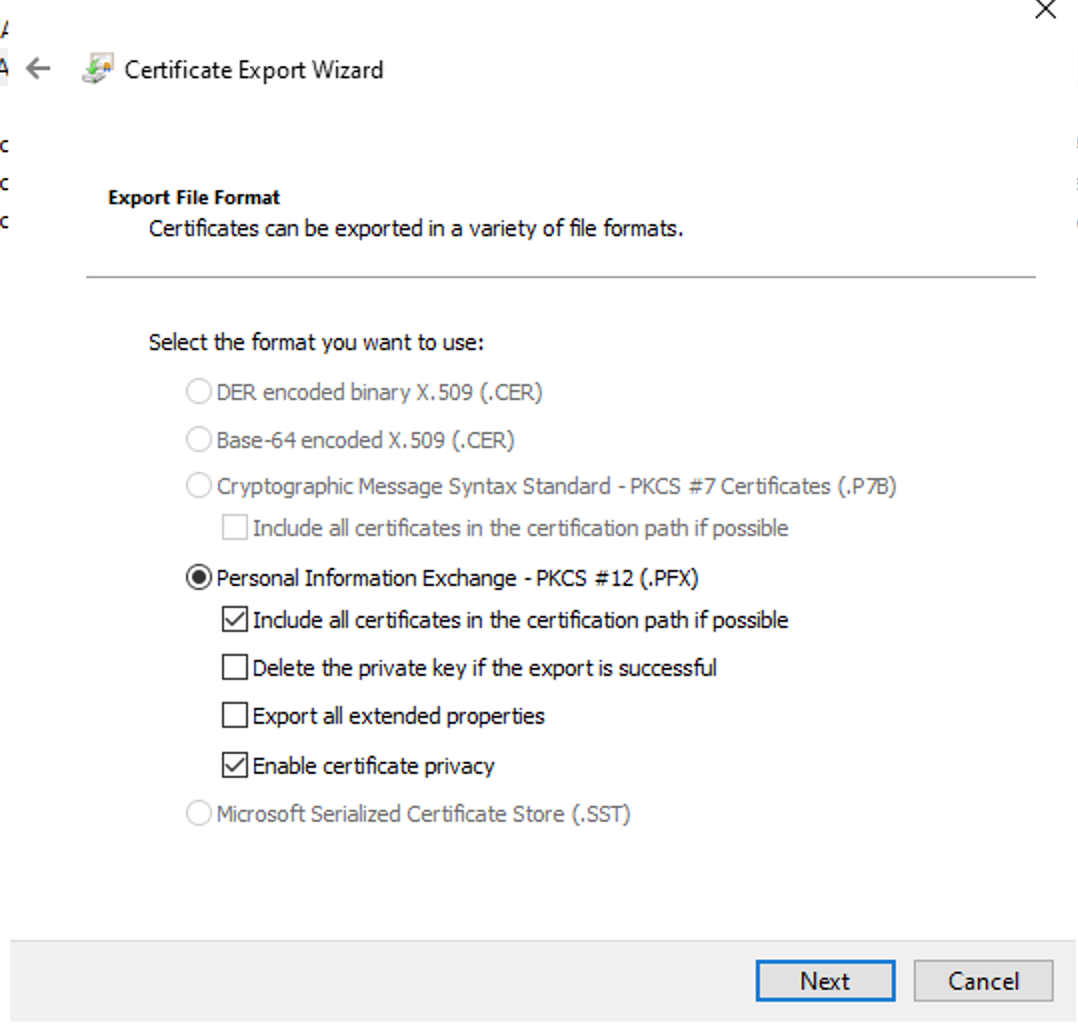Viewport: 1078px width, 1024px height.
Task: Click the horizontal divider below the description
Action: pyautogui.click(x=560, y=277)
